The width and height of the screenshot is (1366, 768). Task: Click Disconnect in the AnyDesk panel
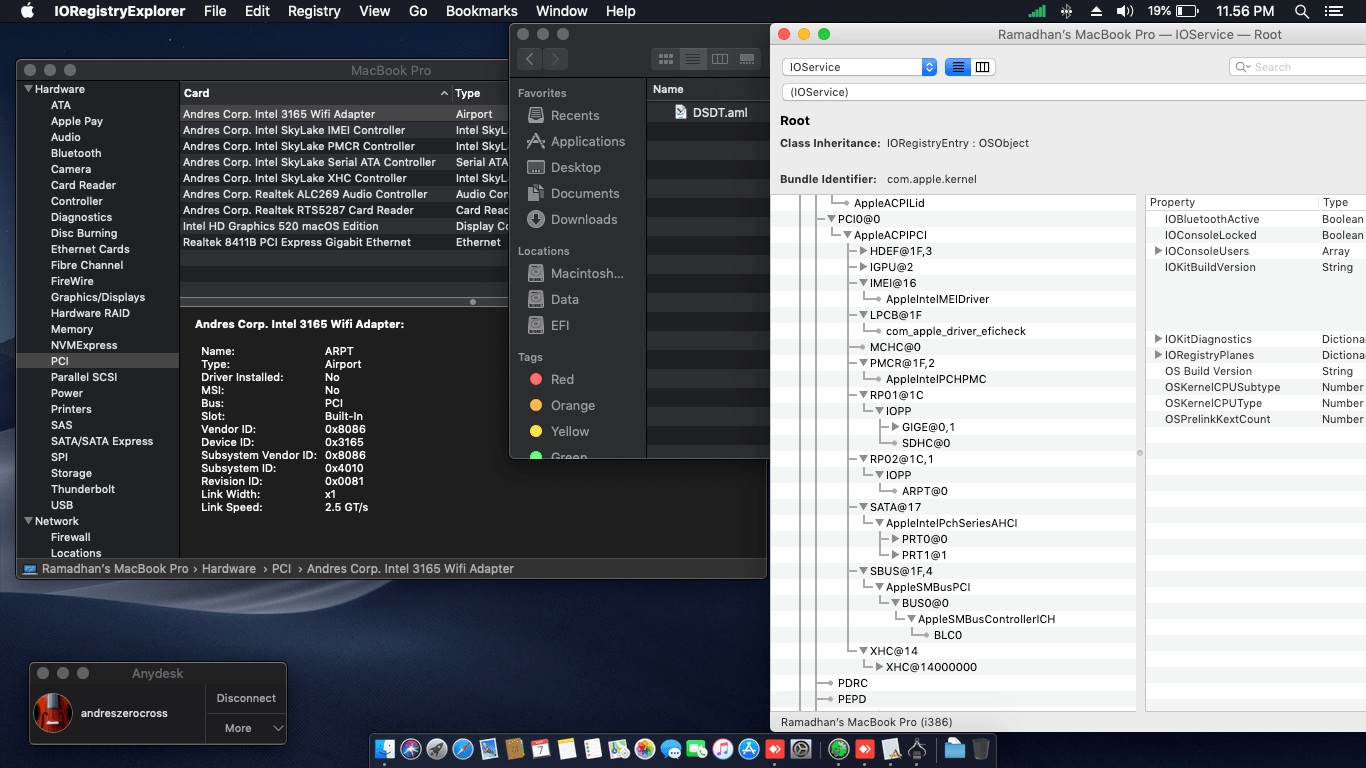pos(246,698)
